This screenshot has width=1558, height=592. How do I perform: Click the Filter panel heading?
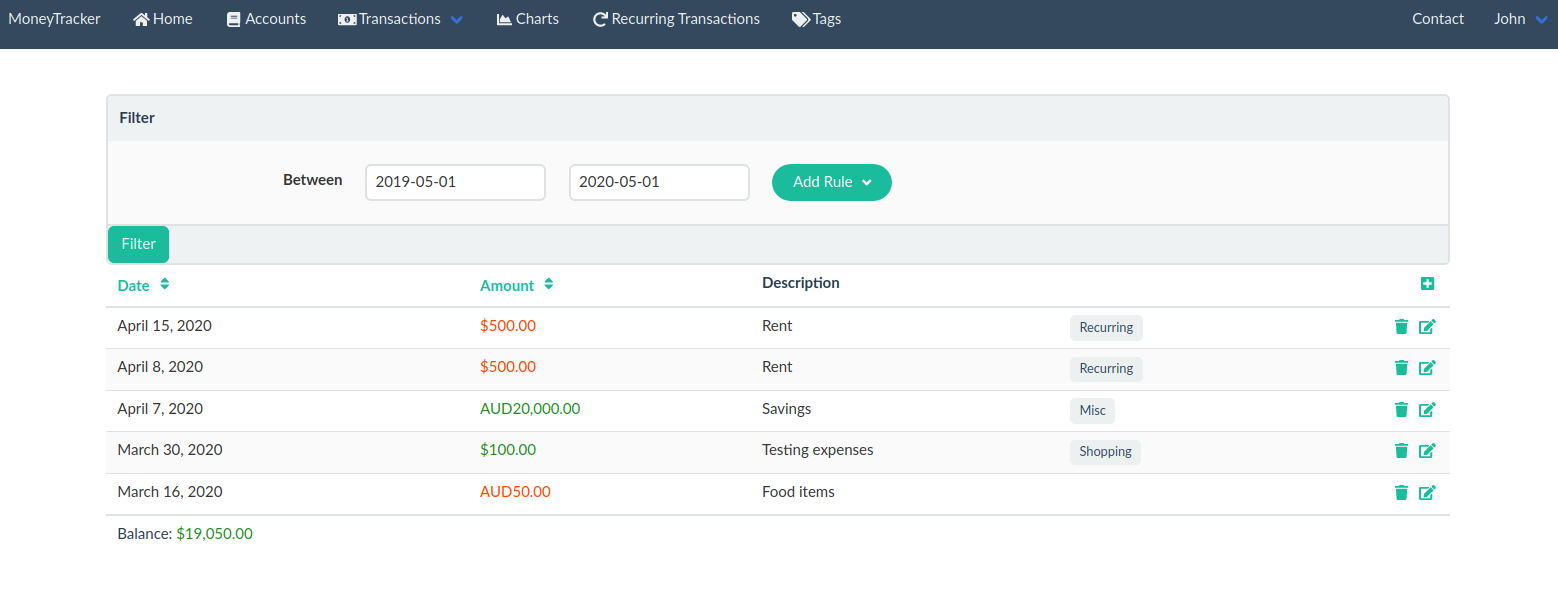point(137,118)
